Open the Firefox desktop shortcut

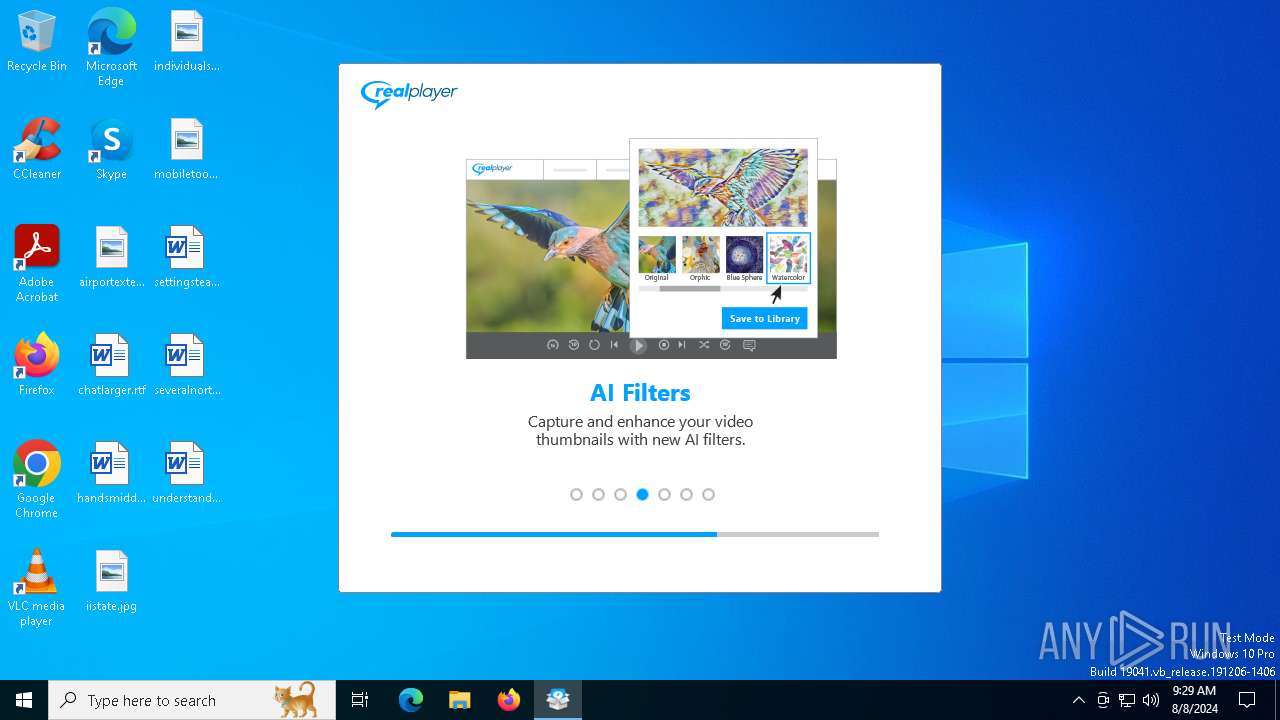(37, 366)
